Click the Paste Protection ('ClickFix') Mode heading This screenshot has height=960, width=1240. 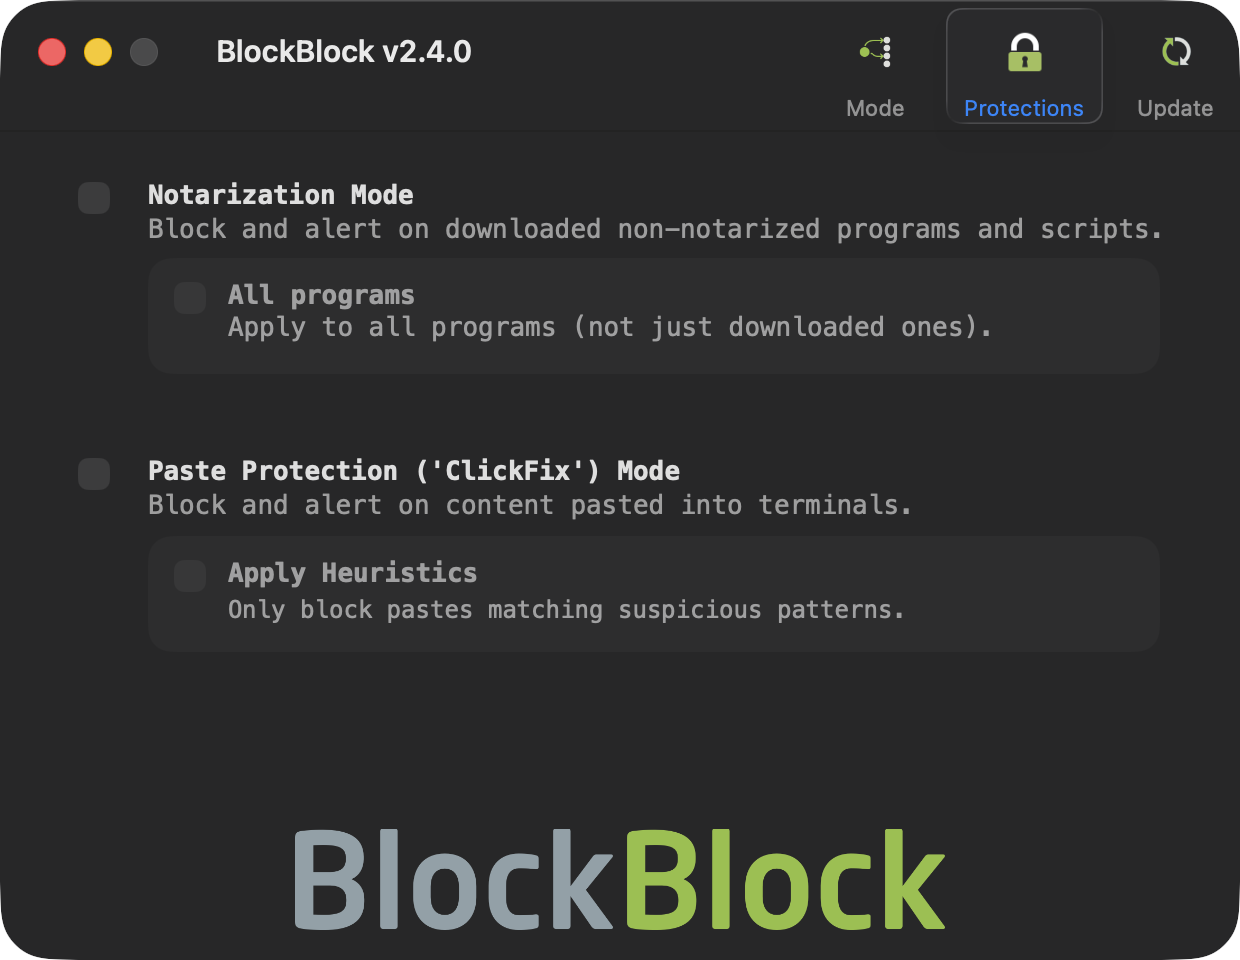coord(413,471)
